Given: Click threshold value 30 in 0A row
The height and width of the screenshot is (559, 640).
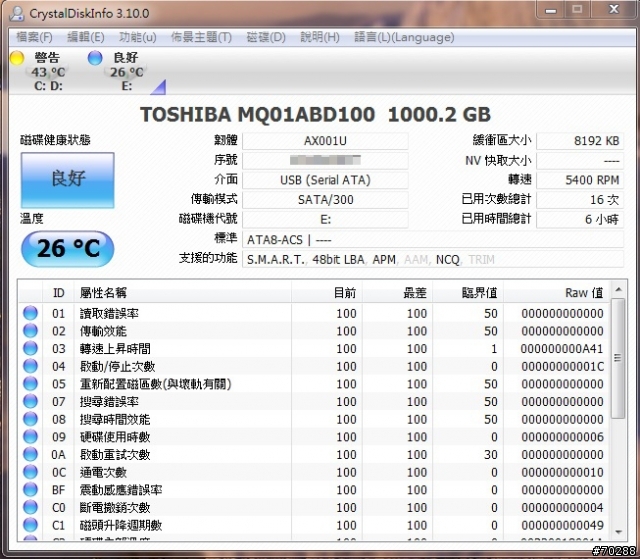Looking at the screenshot, I should coord(491,455).
